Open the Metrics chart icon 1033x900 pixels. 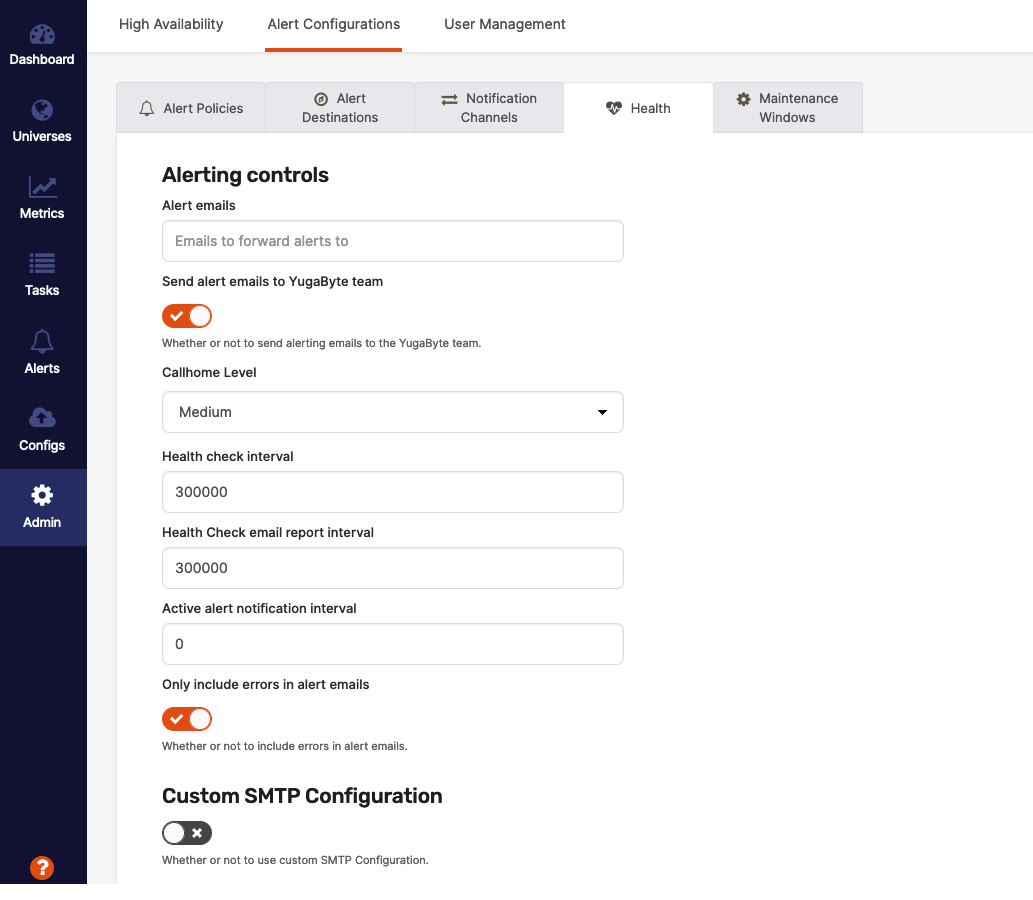click(x=42, y=187)
